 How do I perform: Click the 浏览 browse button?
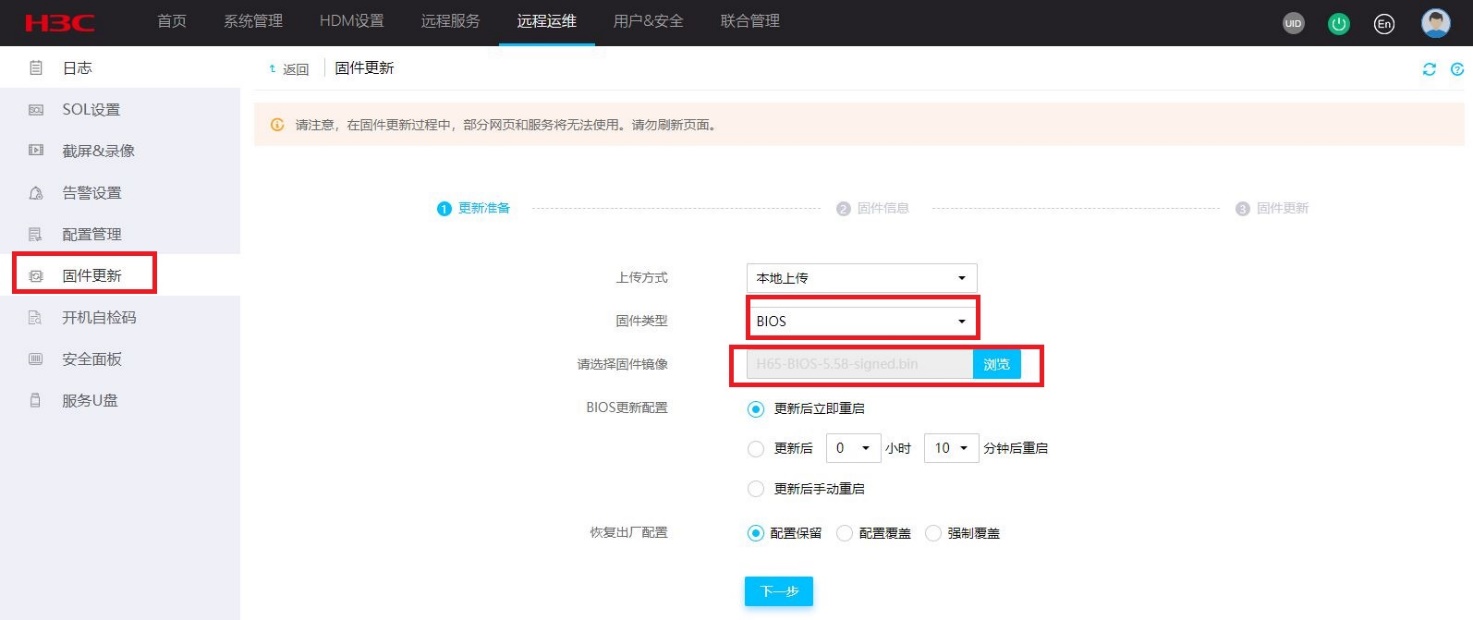click(x=997, y=364)
